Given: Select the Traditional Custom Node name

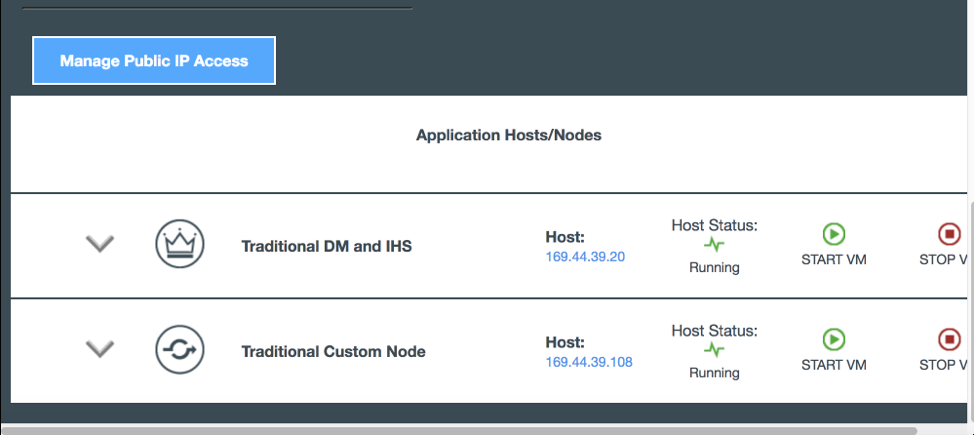Looking at the screenshot, I should coord(333,351).
